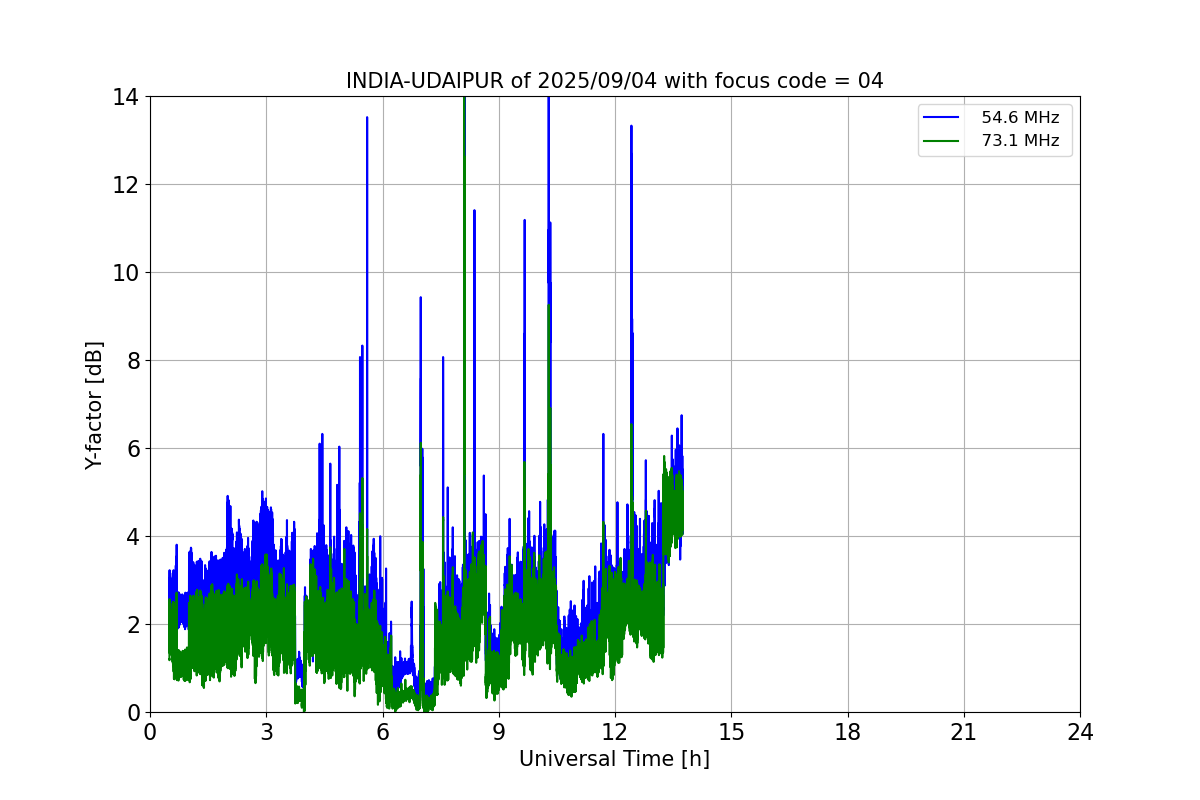Click x-axis tick label 21
The image size is (1200, 800).
click(x=964, y=732)
